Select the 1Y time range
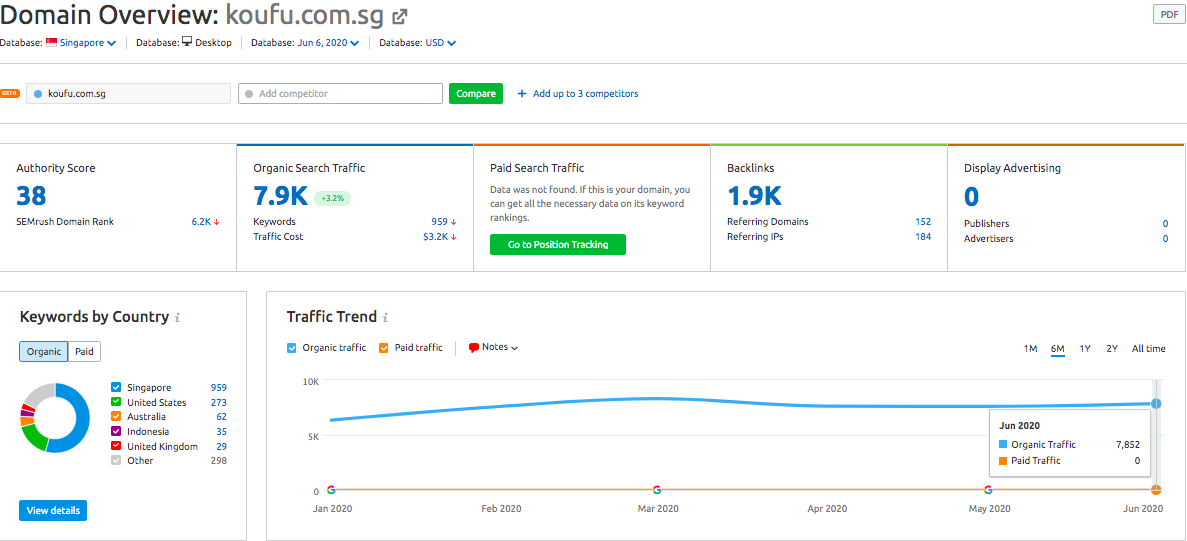 (1085, 349)
